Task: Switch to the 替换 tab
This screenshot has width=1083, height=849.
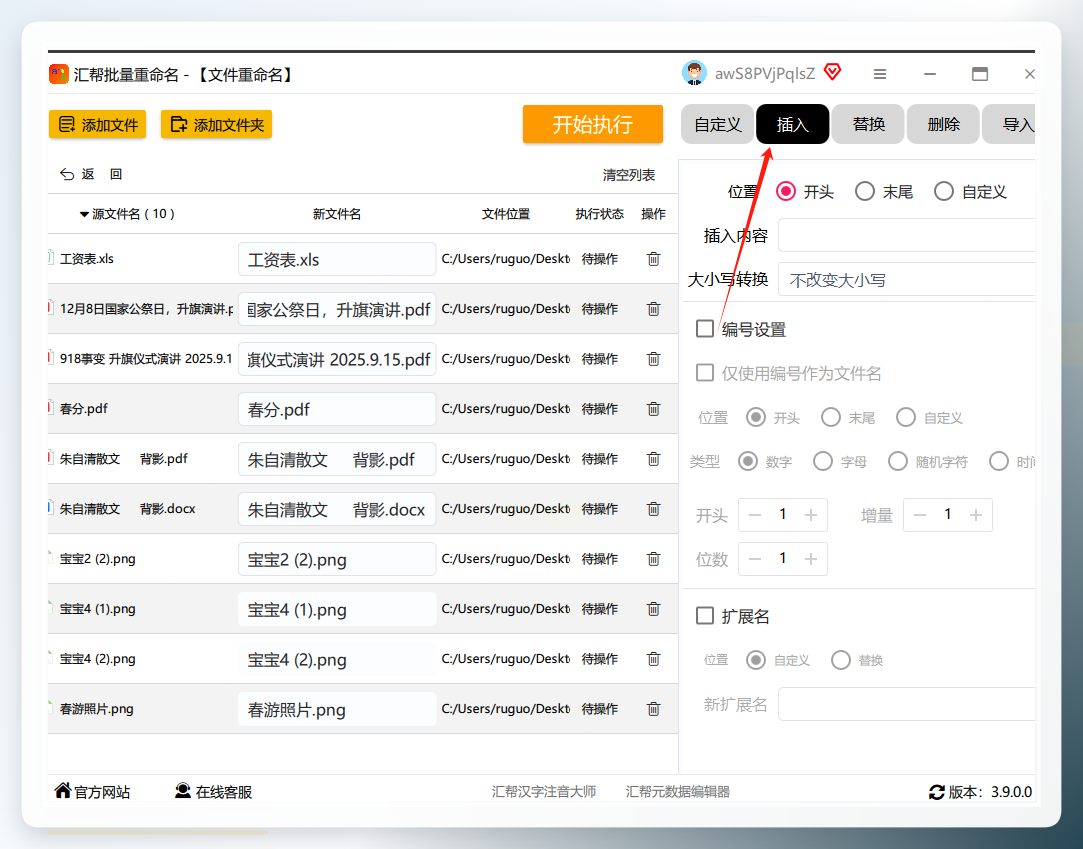Action: (868, 124)
